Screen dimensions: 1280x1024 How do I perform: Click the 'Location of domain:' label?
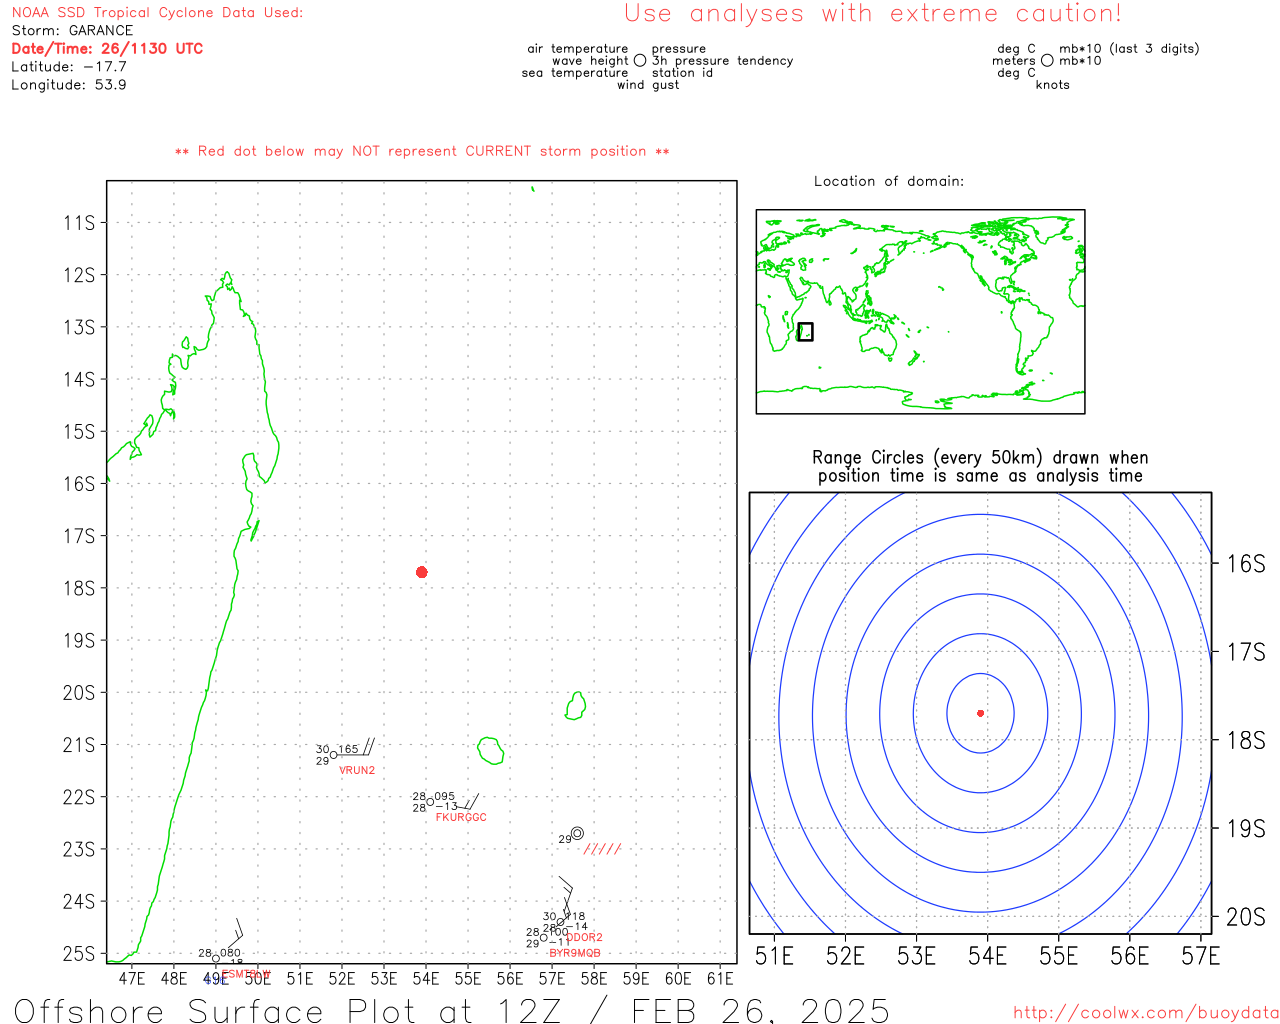[889, 181]
